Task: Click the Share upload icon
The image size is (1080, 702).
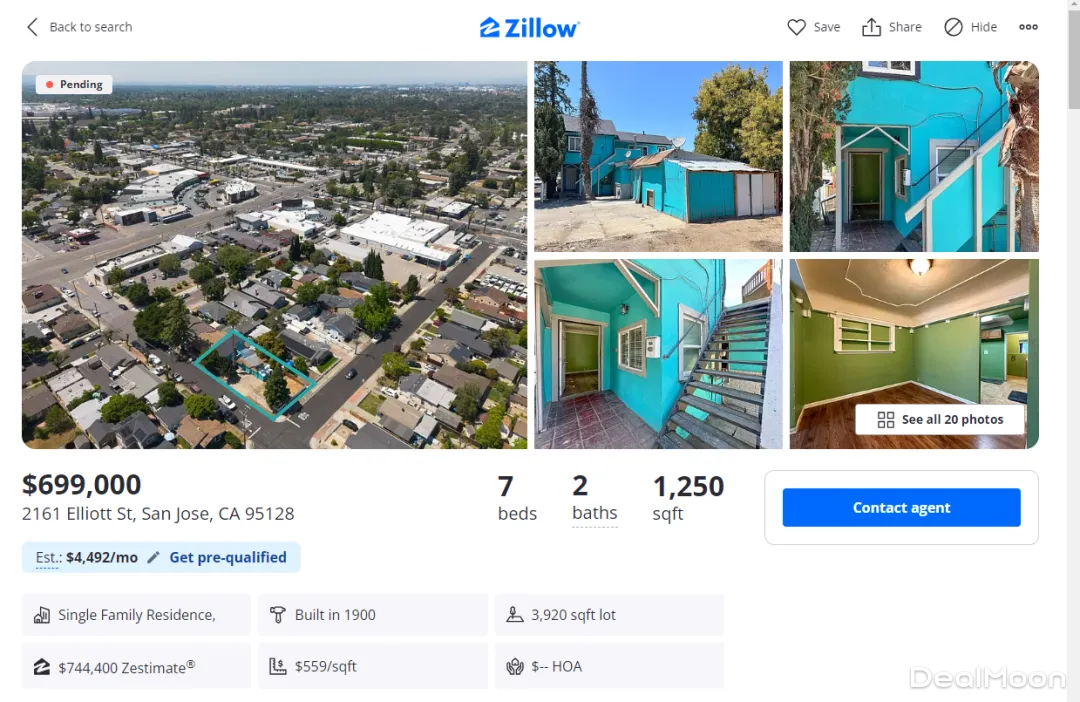Action: pos(871,27)
